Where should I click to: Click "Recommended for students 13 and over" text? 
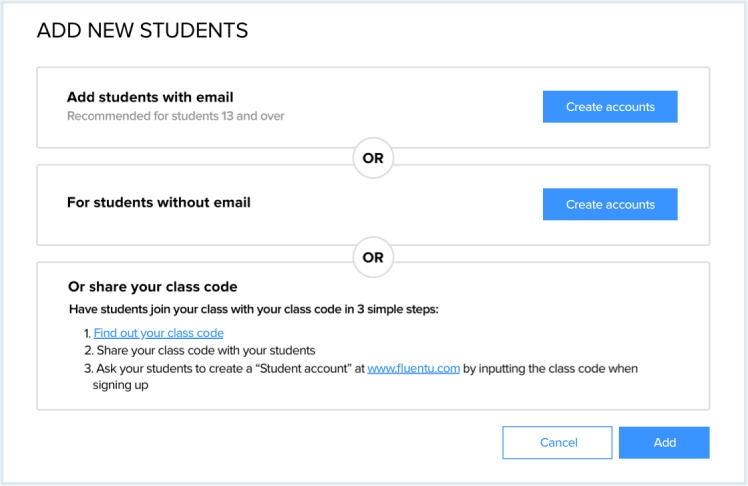point(175,116)
